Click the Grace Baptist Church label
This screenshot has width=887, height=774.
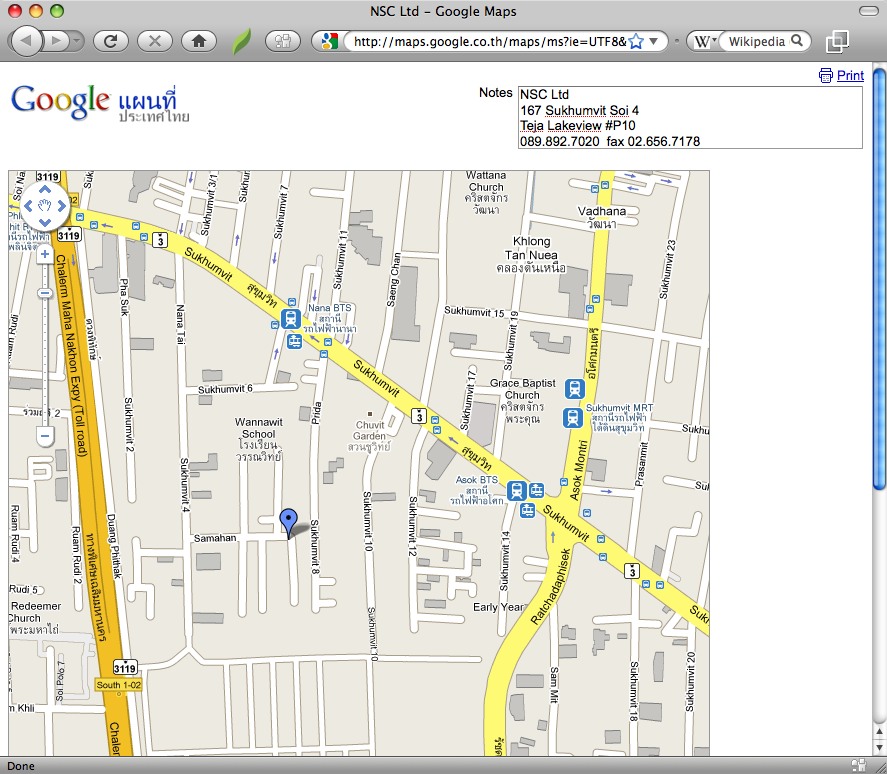(522, 401)
